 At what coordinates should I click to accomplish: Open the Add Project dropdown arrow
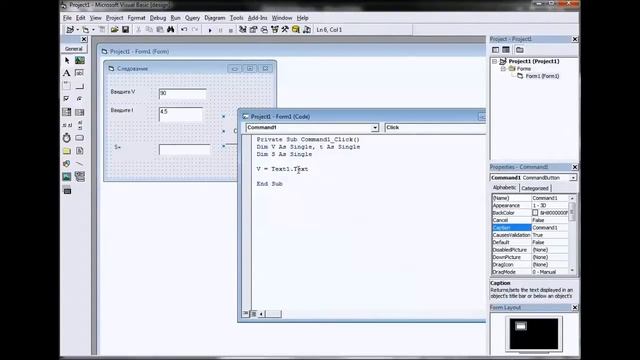(77, 30)
